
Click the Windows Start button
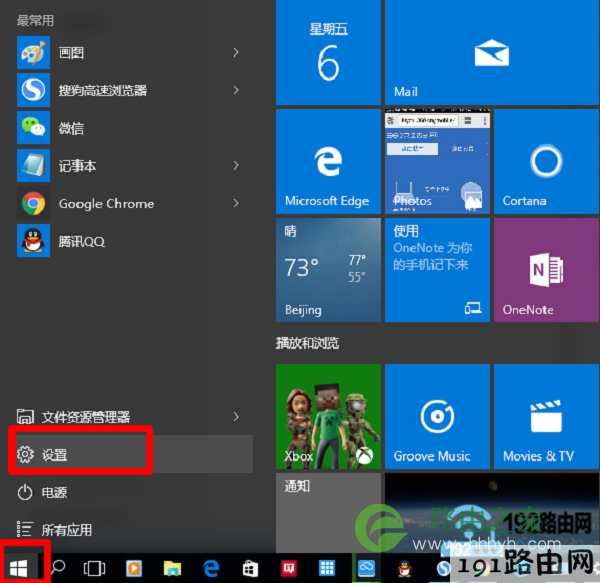[x=19, y=568]
